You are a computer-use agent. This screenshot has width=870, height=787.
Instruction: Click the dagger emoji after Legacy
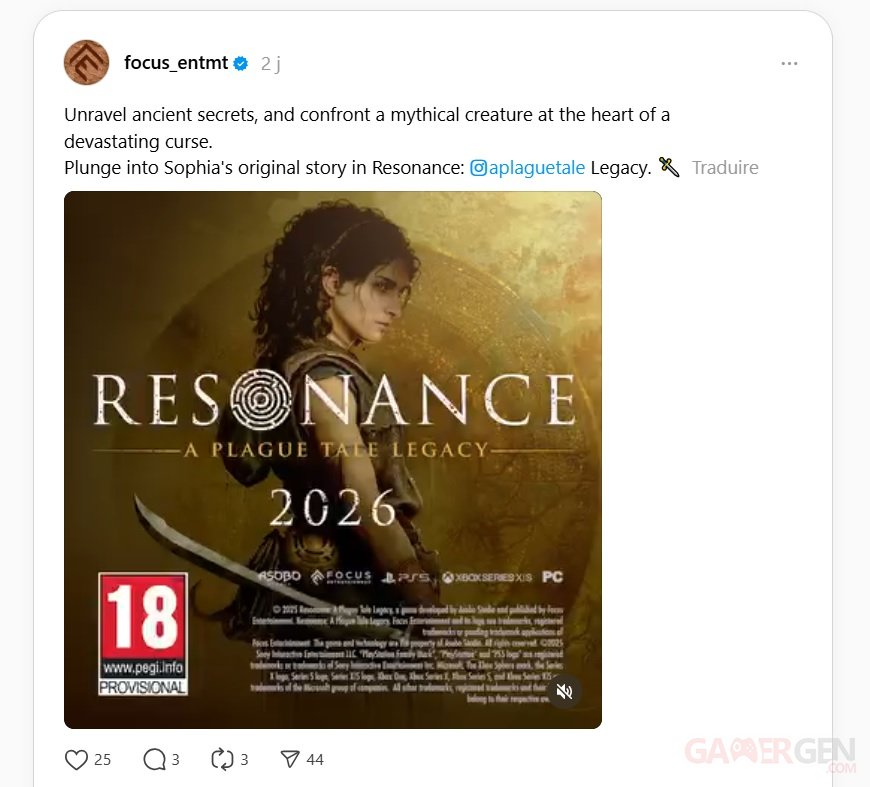[x=669, y=167]
